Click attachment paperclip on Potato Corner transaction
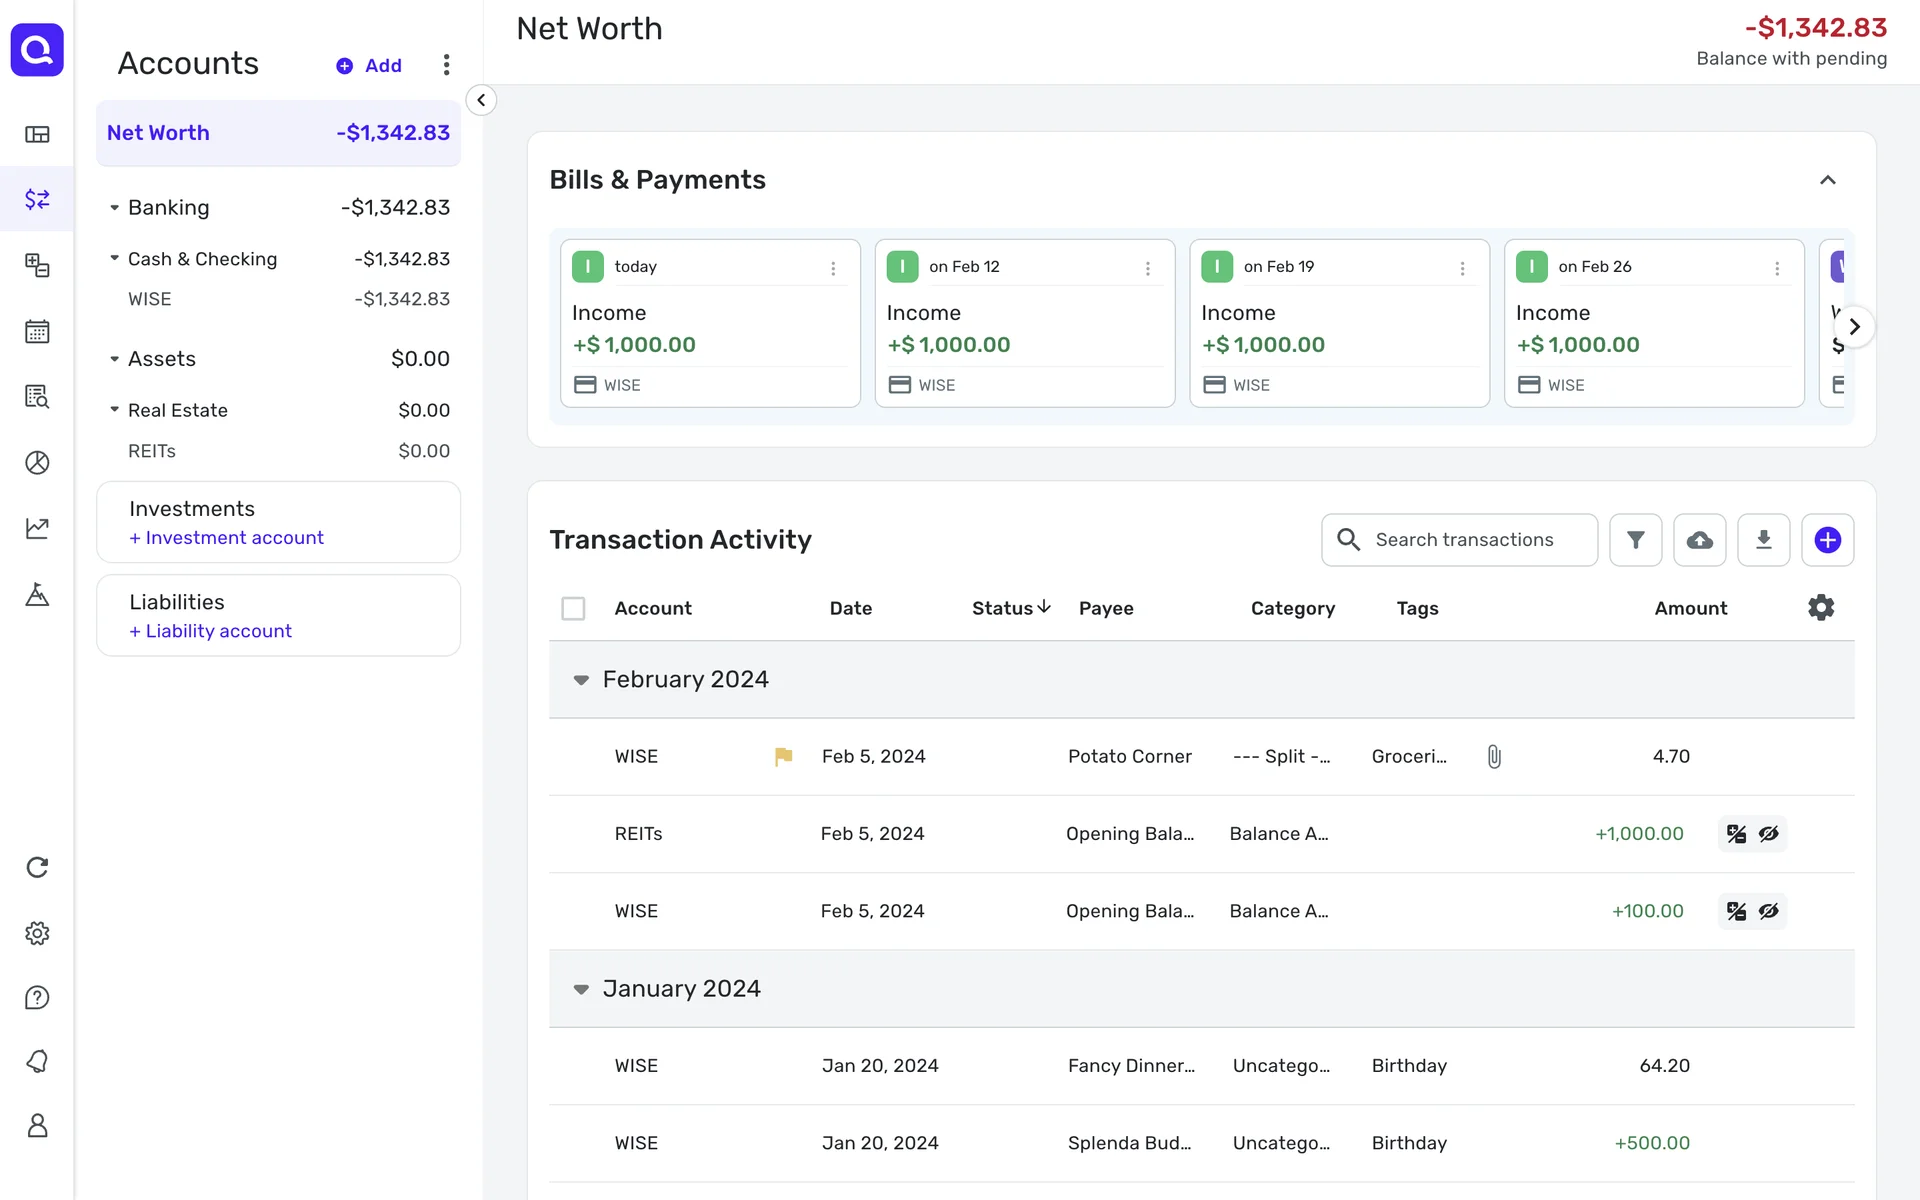The image size is (1920, 1200). click(x=1494, y=757)
